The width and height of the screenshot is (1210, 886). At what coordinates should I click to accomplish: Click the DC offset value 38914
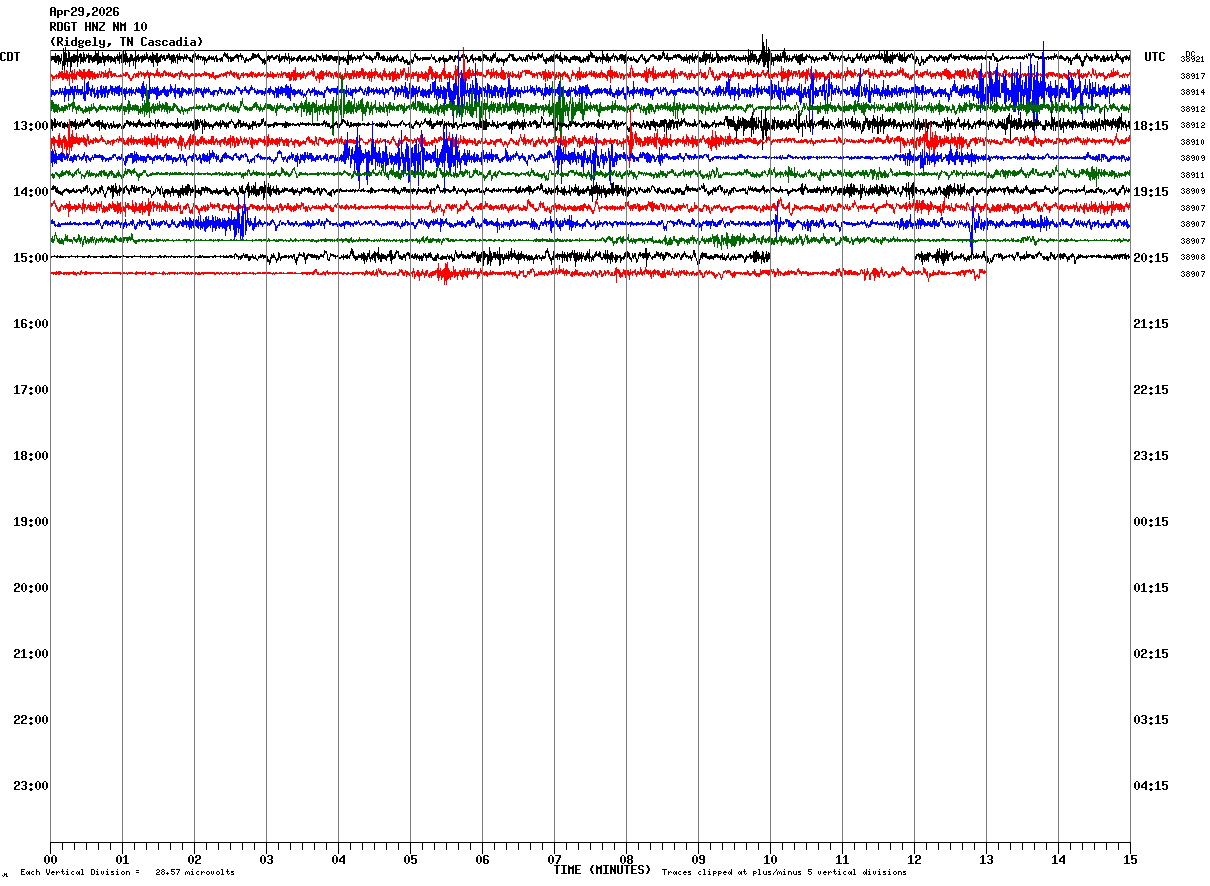[x=1192, y=92]
